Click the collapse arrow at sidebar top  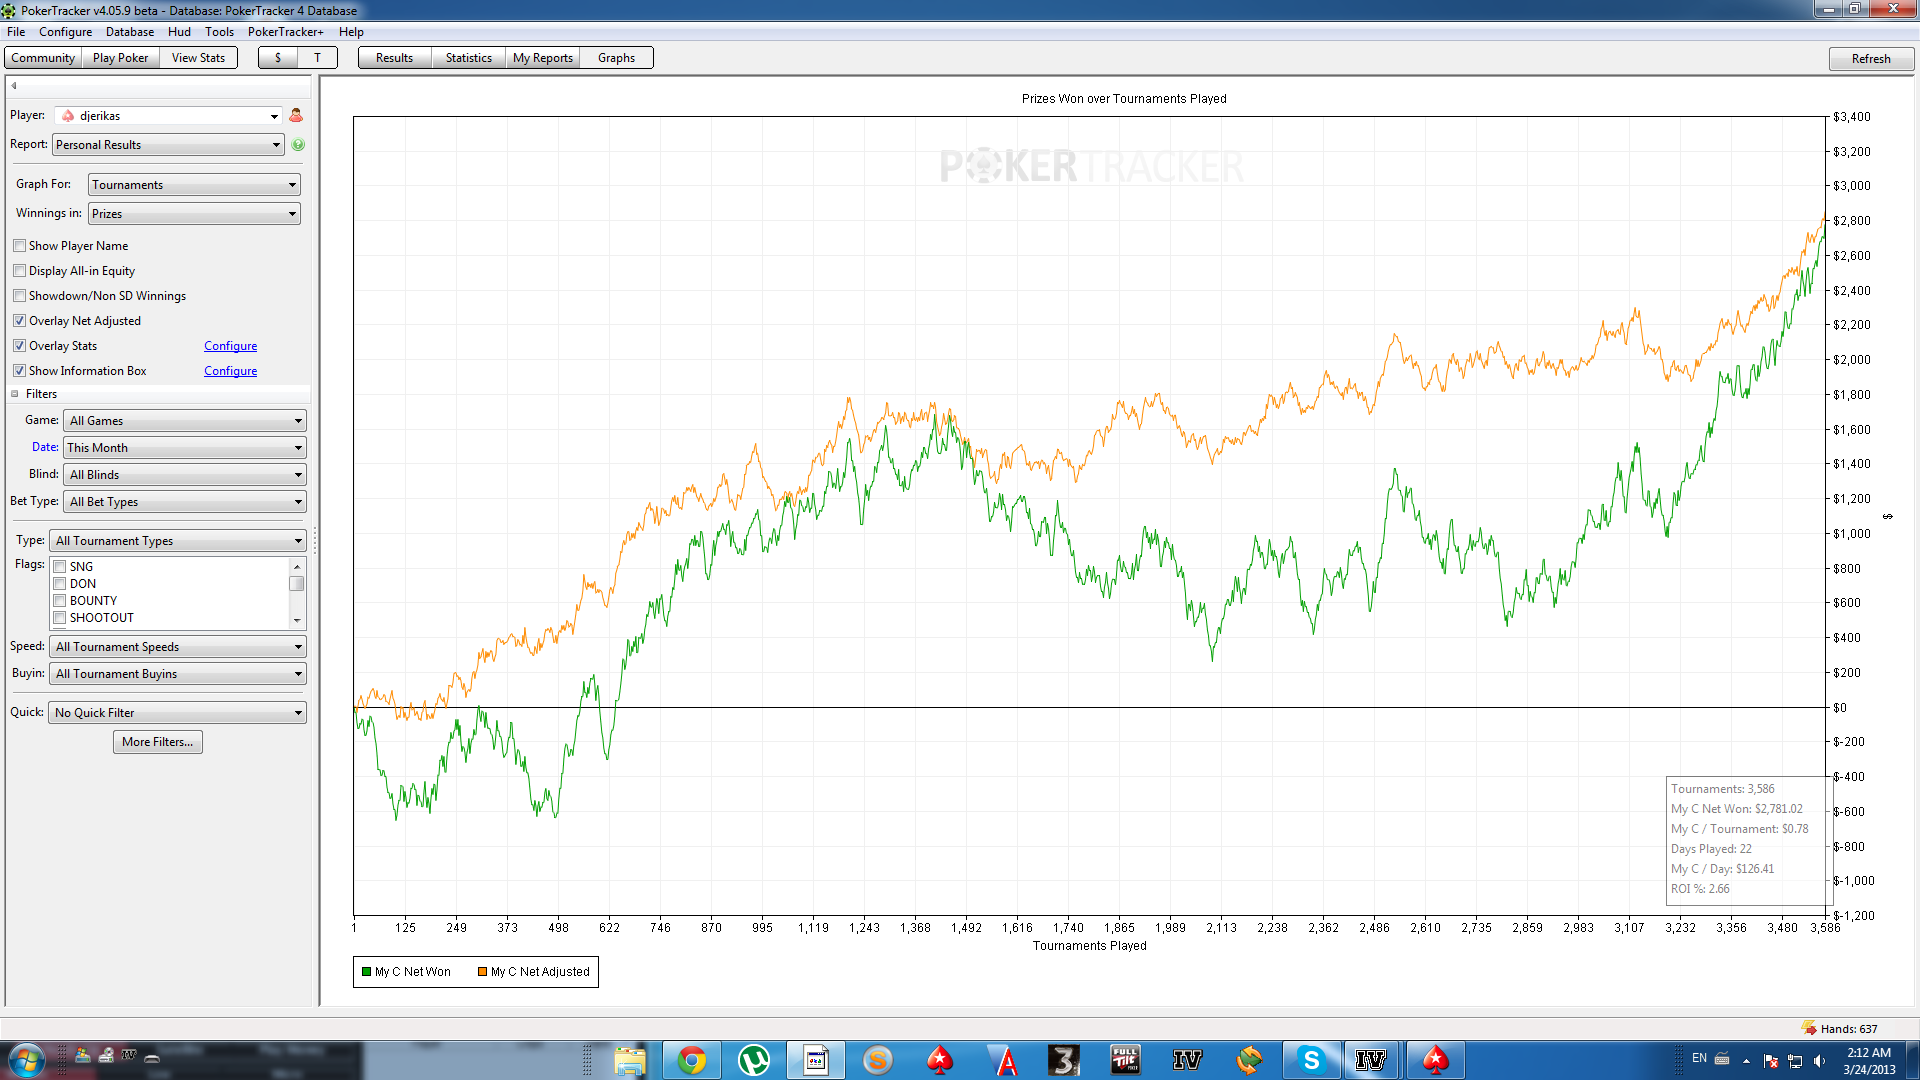click(14, 86)
